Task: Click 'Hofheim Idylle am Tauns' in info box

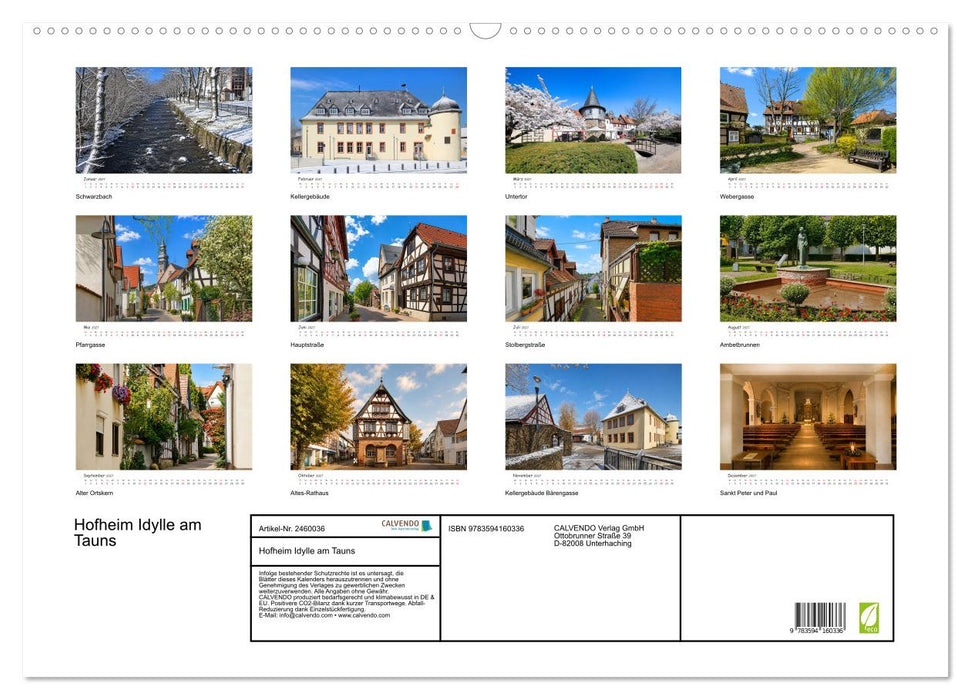Action: point(307,551)
